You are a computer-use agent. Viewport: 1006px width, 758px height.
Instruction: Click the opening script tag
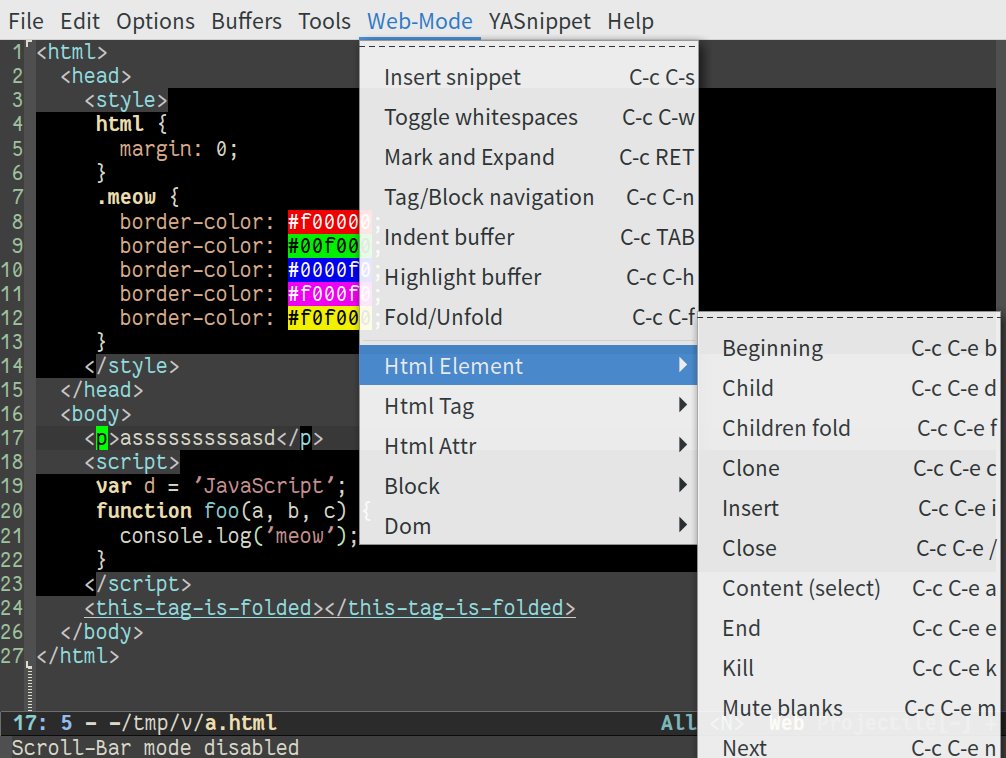(132, 462)
